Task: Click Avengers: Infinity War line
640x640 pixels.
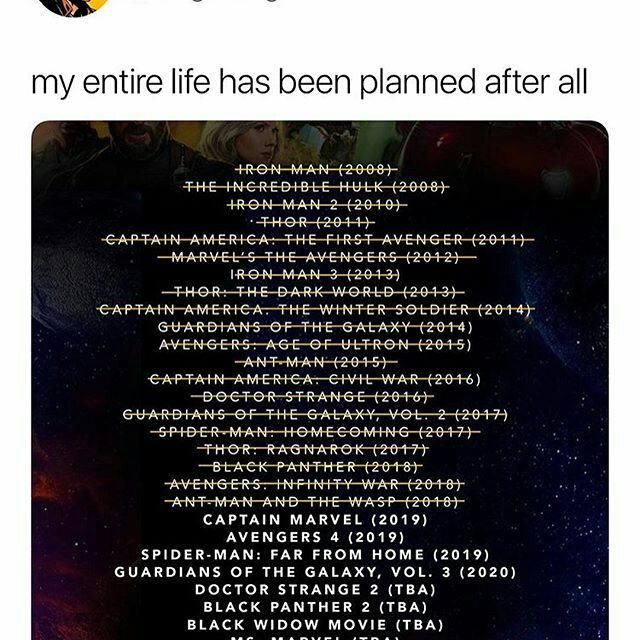Action: (x=315, y=484)
